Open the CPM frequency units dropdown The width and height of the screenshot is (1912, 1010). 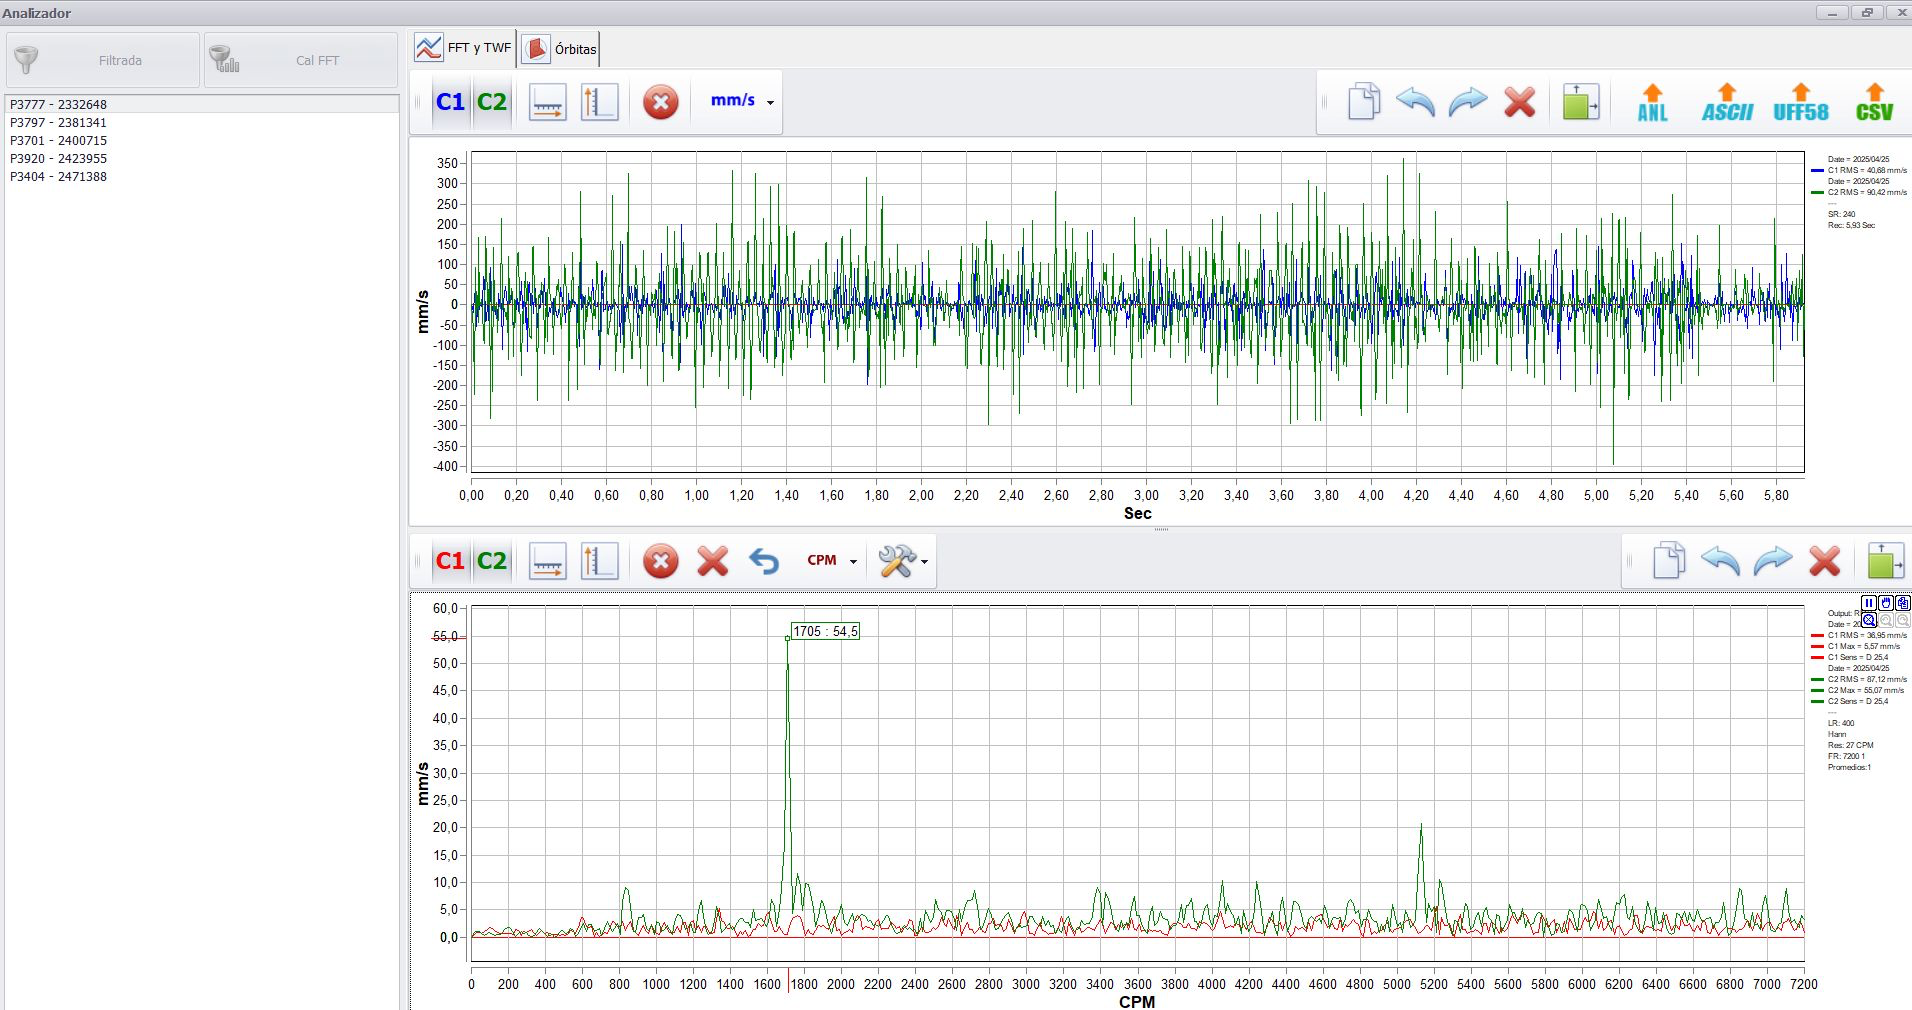coord(832,561)
